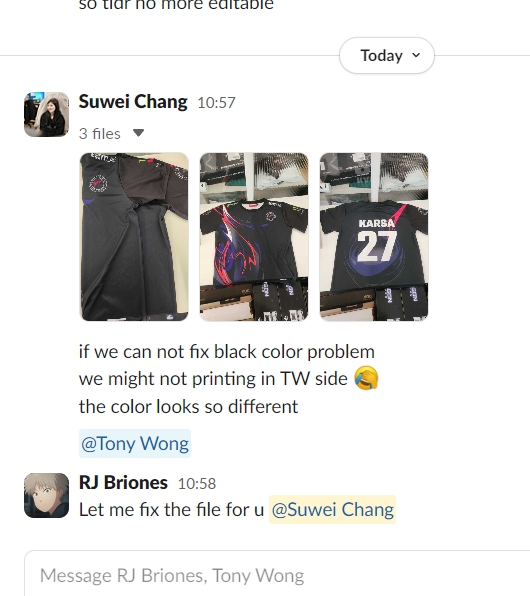Open Suwei Chang's profile avatar
This screenshot has height=596, width=530.
46,114
